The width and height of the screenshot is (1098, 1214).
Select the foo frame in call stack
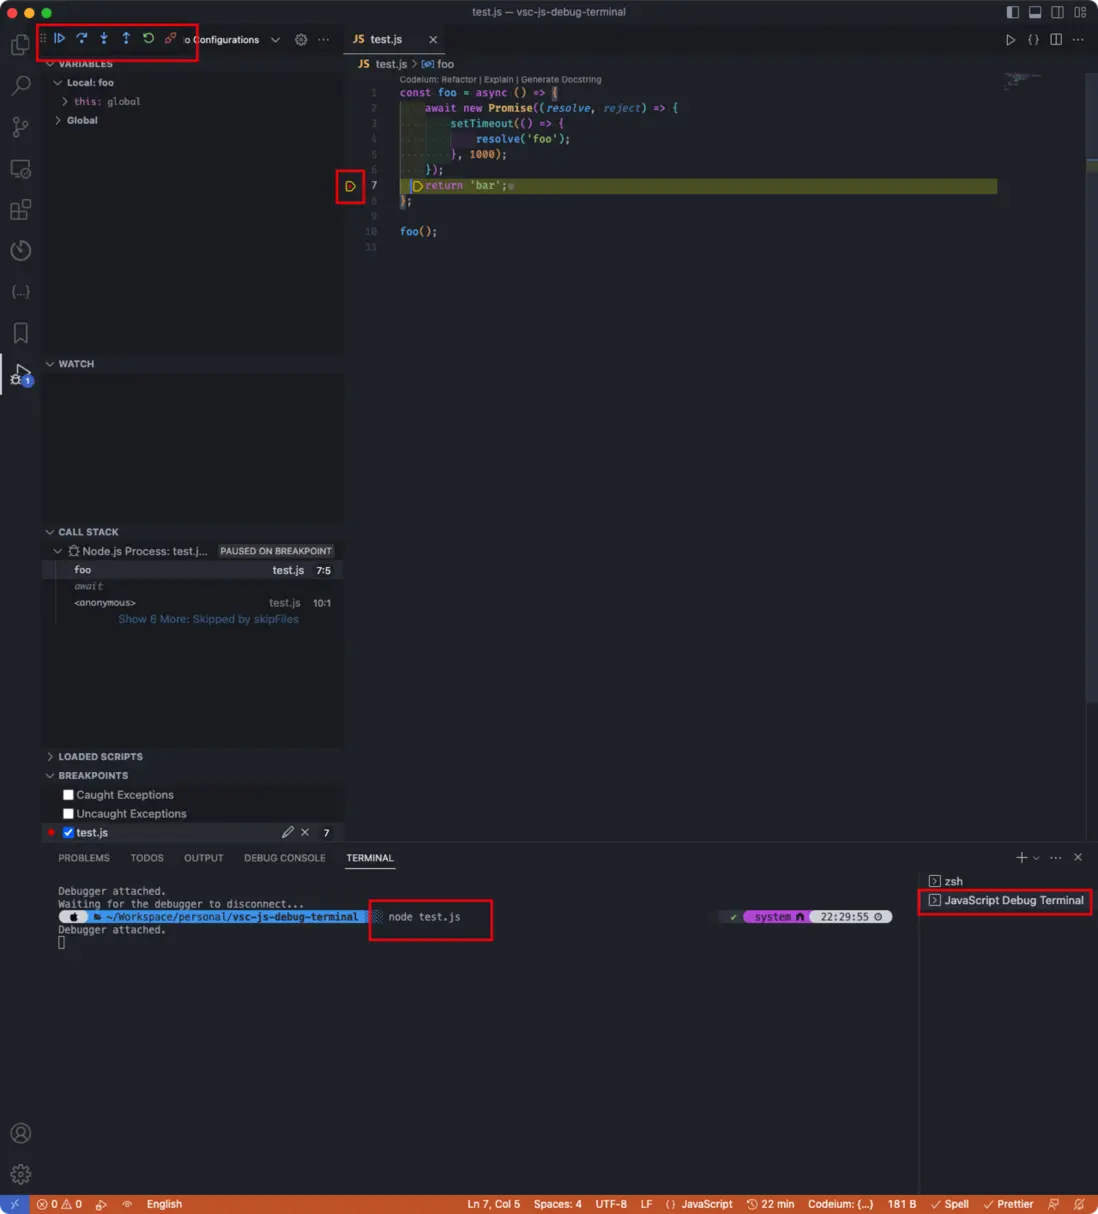pyautogui.click(x=192, y=570)
